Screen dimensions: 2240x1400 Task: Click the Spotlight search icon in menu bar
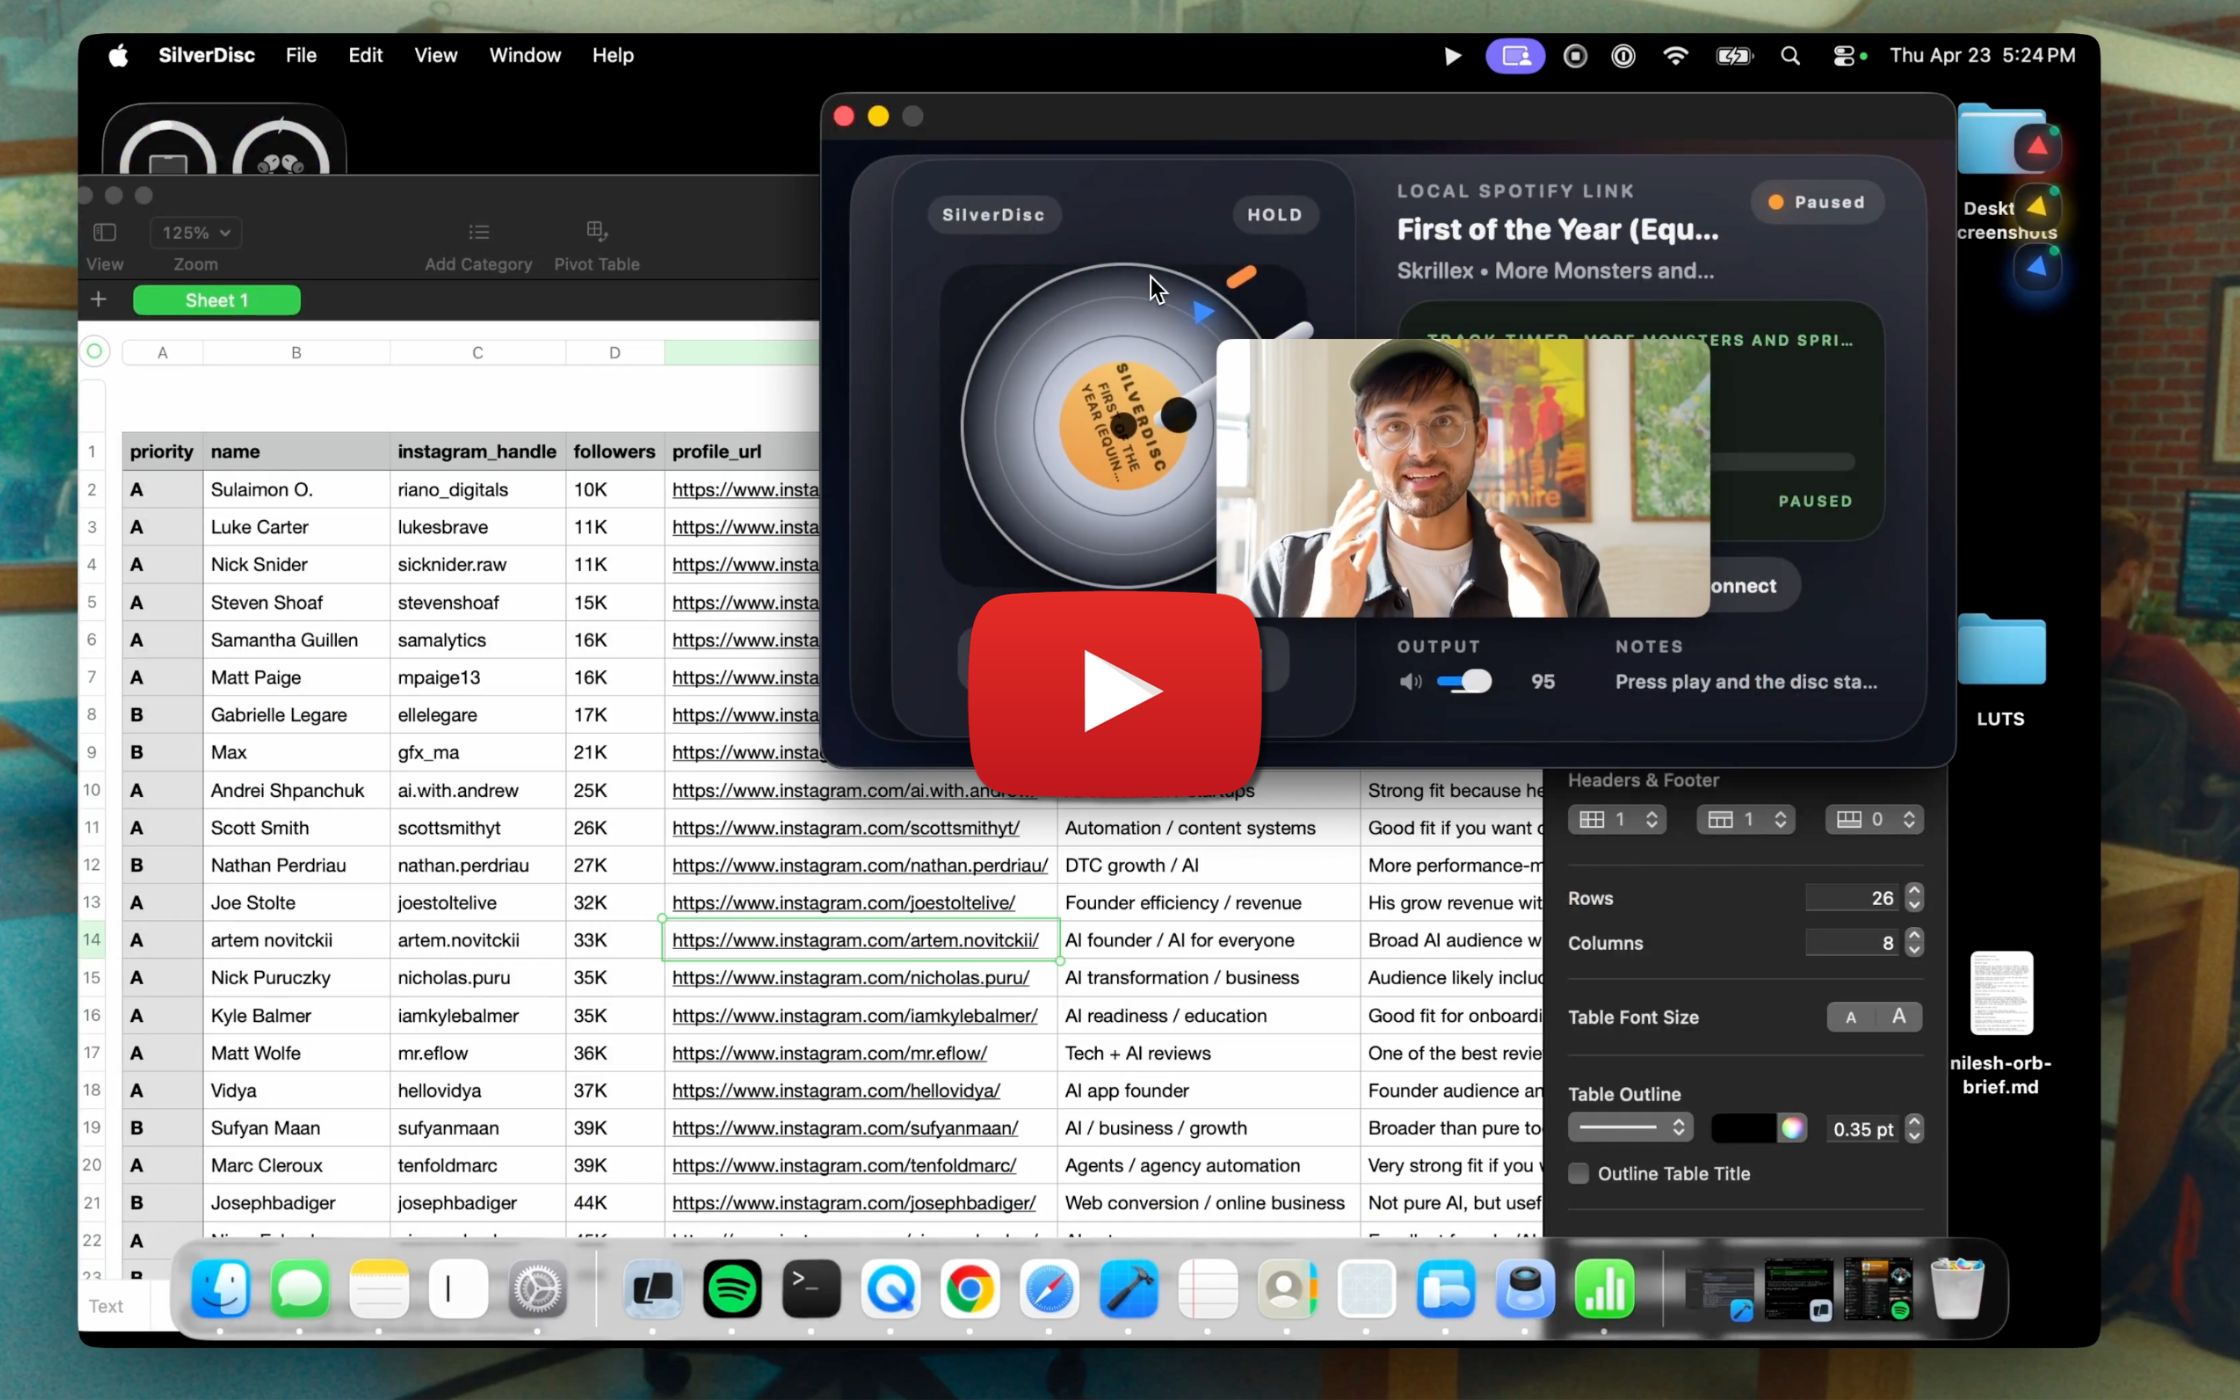click(1790, 56)
